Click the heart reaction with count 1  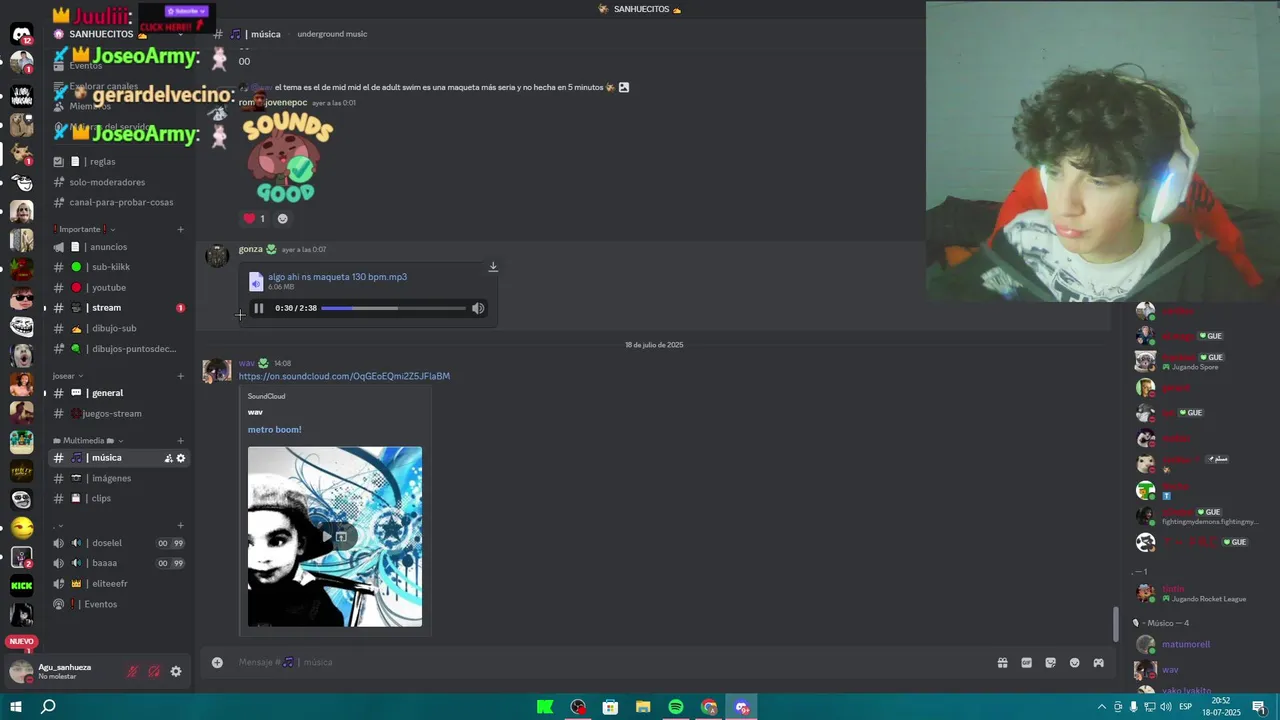[255, 219]
